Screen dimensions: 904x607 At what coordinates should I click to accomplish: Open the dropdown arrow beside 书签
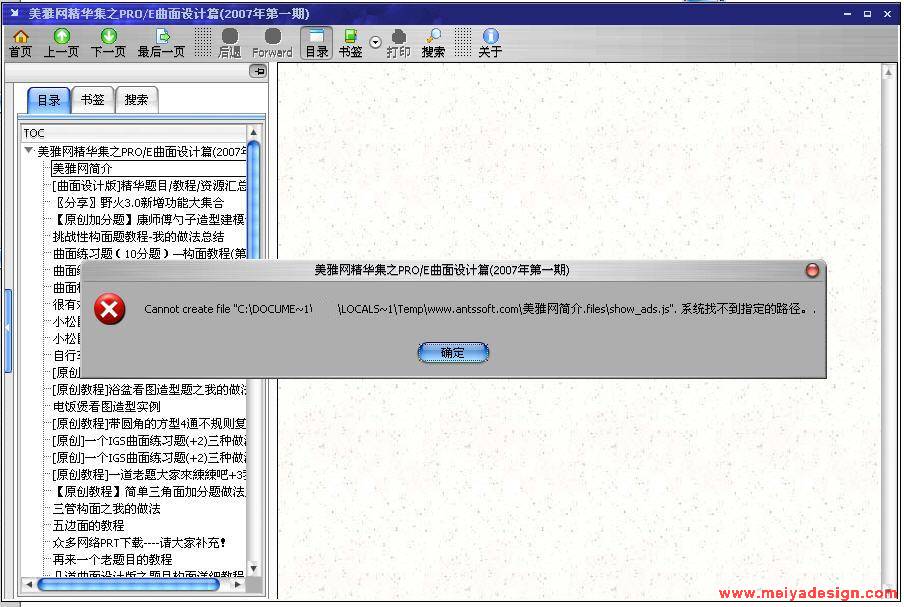375,43
